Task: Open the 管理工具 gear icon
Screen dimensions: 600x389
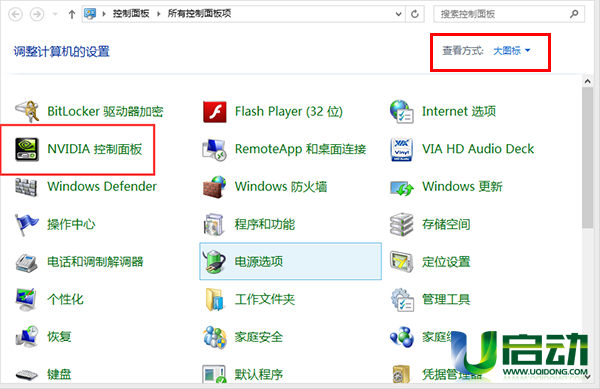Action: pyautogui.click(x=402, y=300)
